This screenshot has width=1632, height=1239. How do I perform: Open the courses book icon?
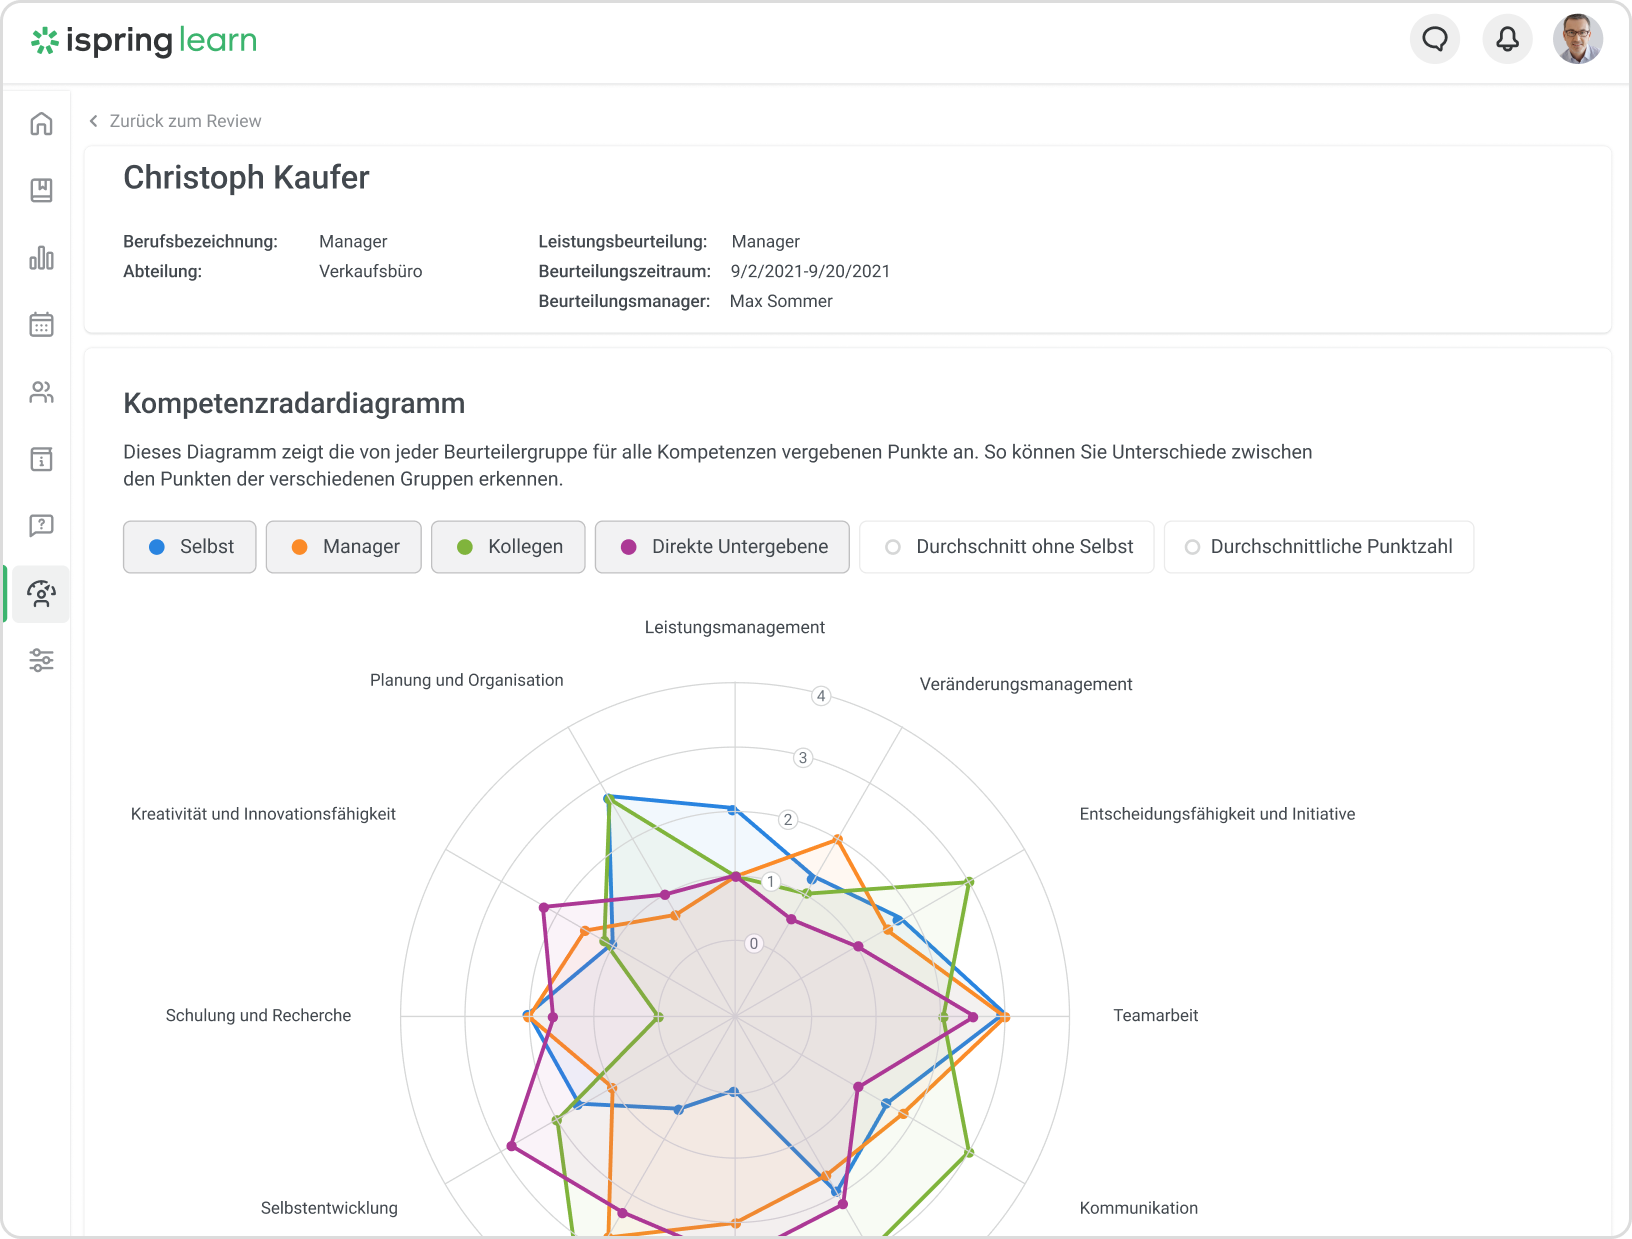tap(41, 190)
